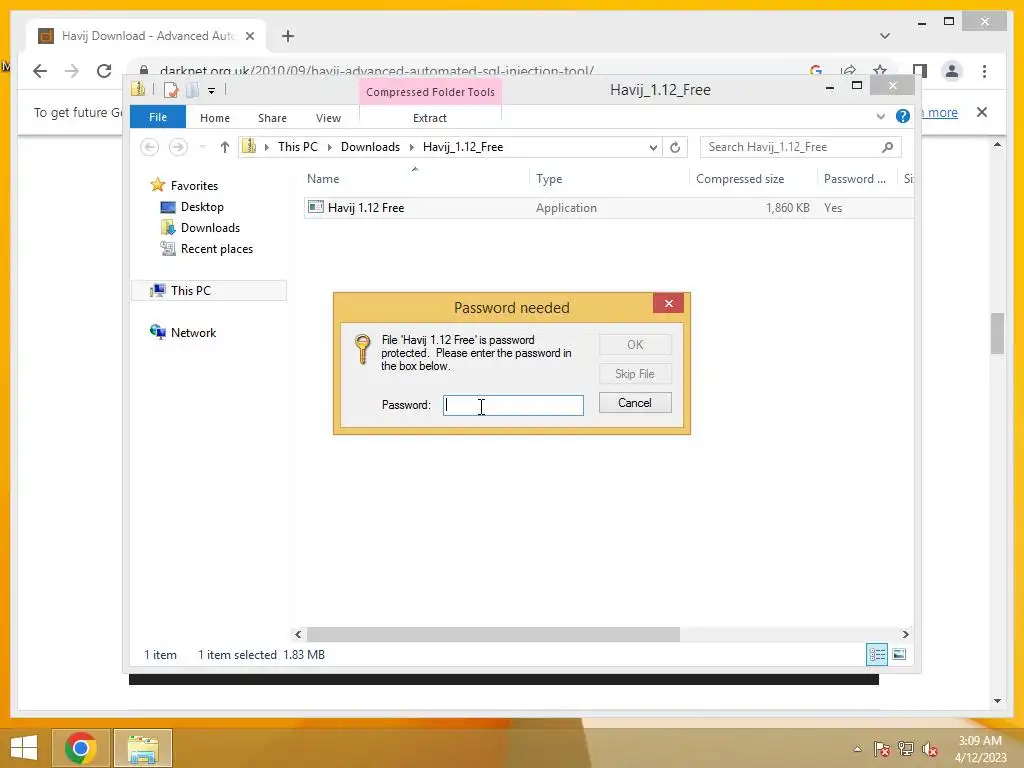Click Compressed Folder Tools contextual tab
The height and width of the screenshot is (768, 1024).
[x=430, y=92]
